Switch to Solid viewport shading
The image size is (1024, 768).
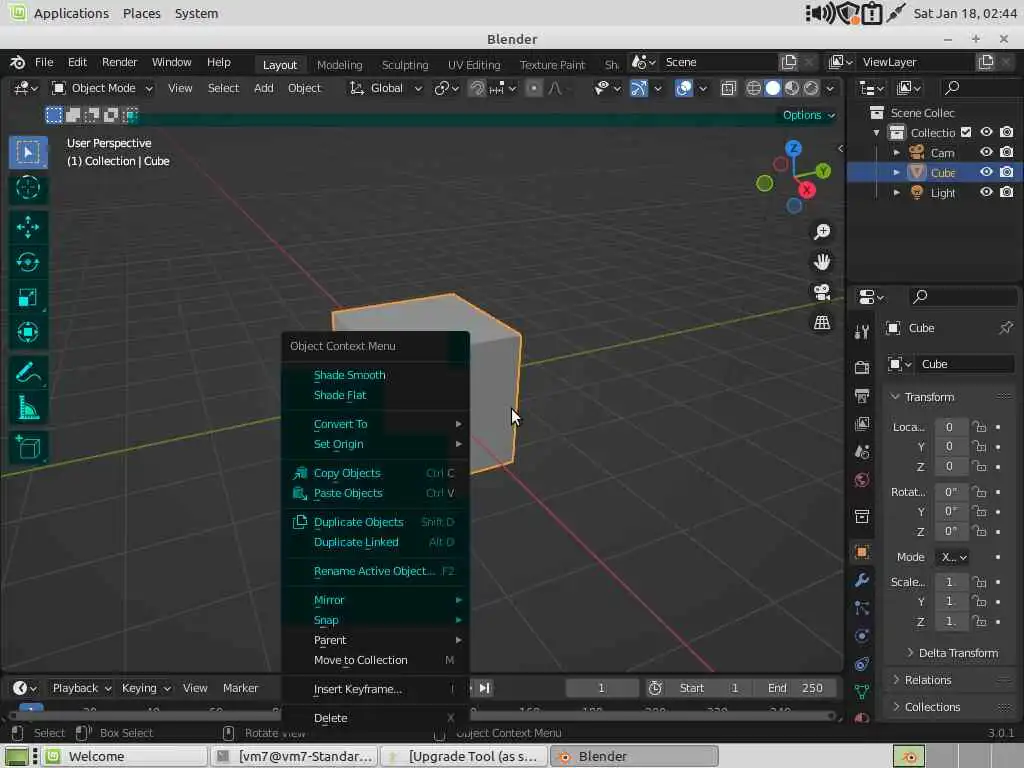(773, 88)
